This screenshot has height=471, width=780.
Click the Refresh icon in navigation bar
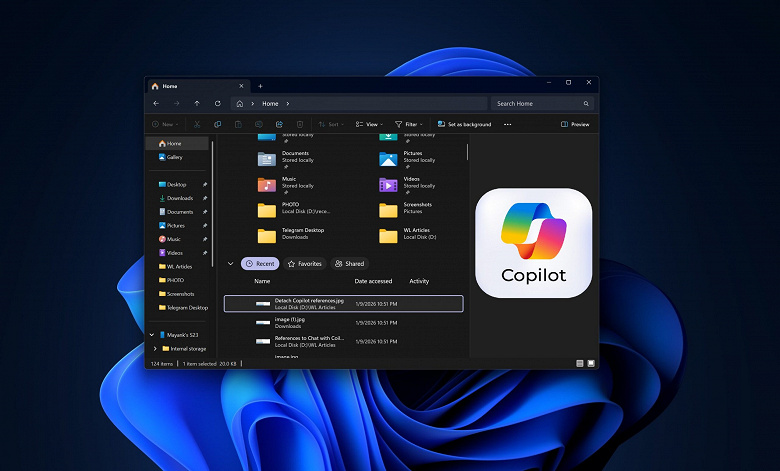tap(217, 103)
